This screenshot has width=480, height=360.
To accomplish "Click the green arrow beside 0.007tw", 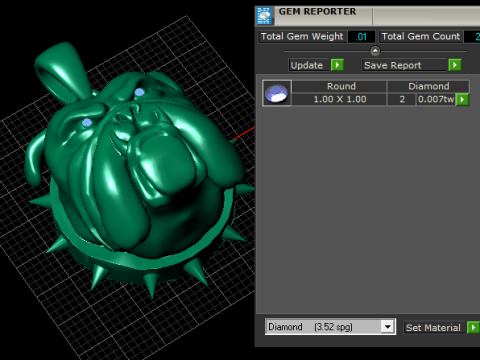I will (x=462, y=99).
